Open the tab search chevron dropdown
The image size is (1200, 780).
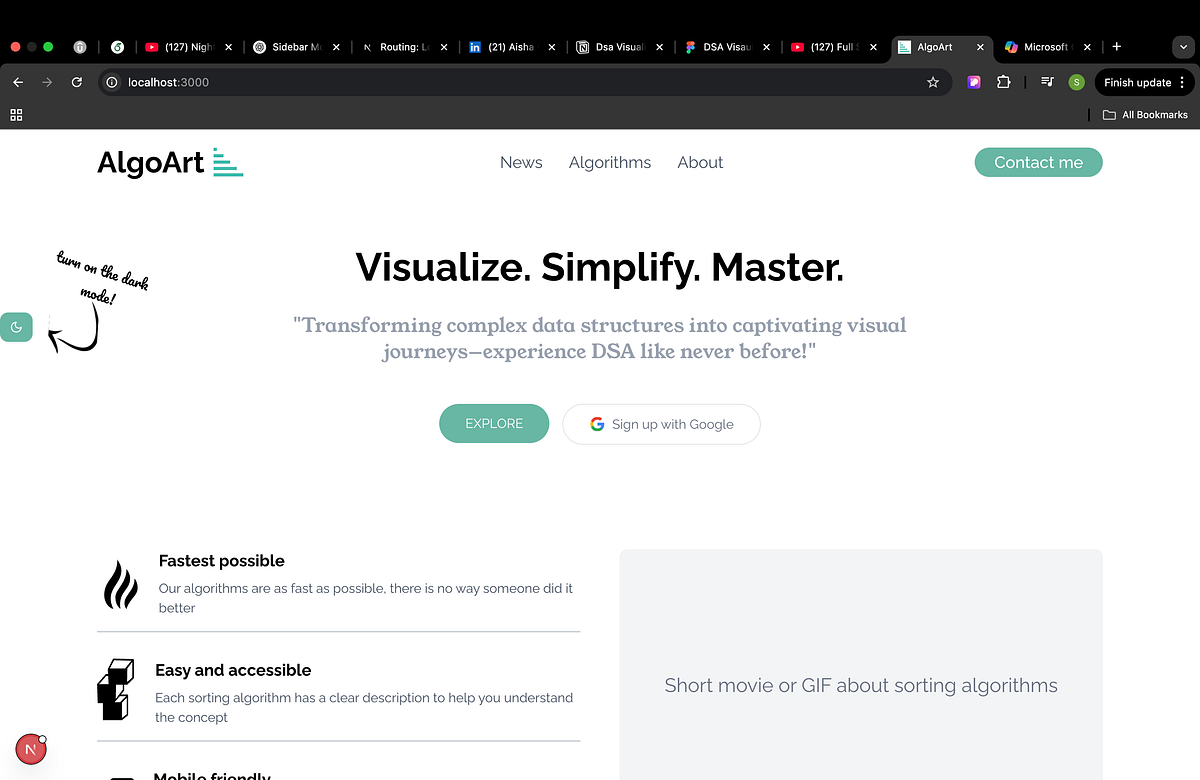click(1183, 47)
